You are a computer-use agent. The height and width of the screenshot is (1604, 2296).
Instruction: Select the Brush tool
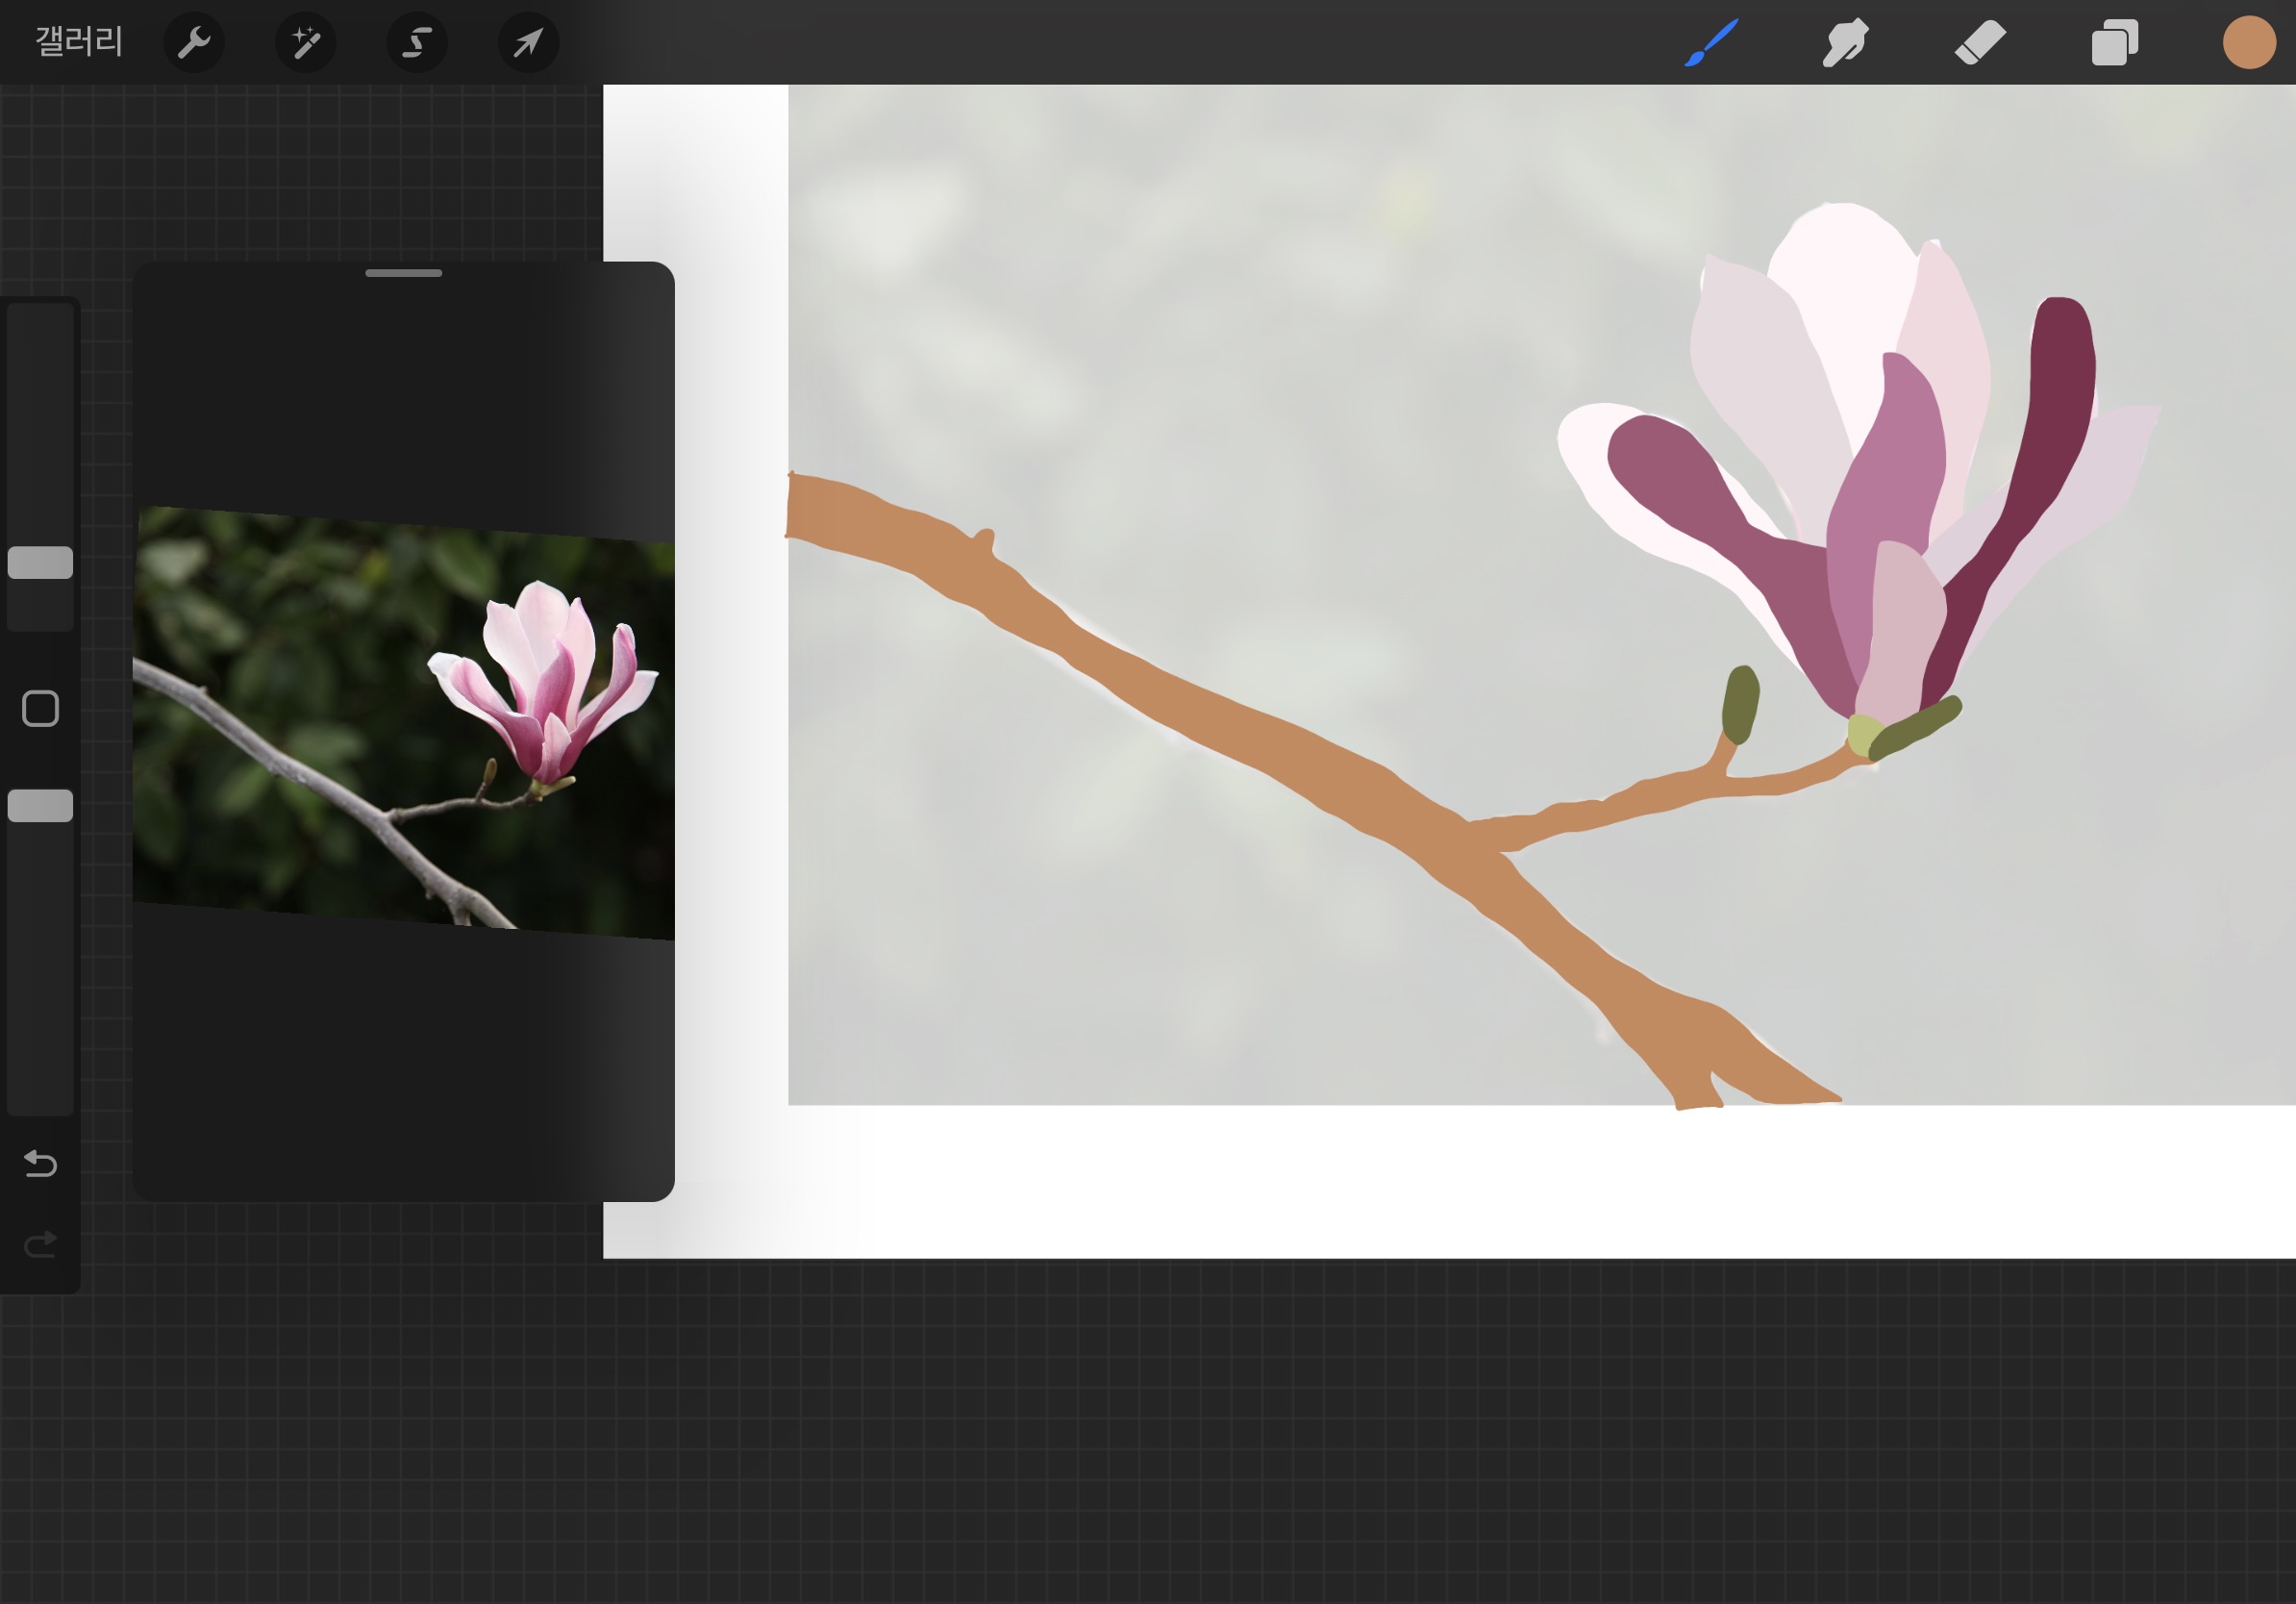tap(1711, 43)
